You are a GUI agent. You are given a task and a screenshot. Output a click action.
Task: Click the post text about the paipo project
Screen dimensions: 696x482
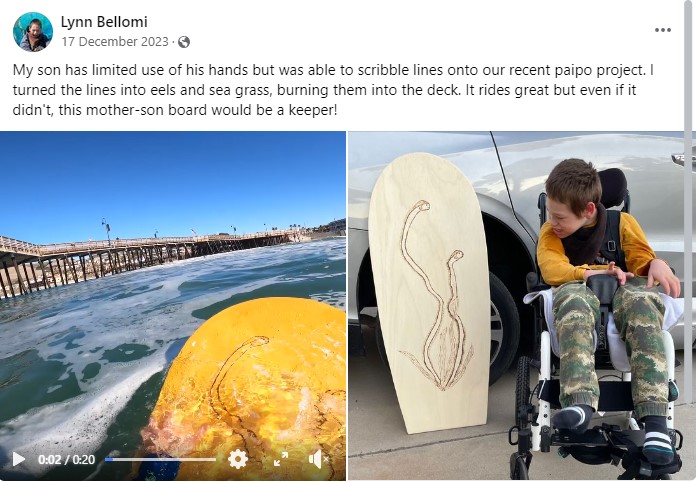click(333, 90)
